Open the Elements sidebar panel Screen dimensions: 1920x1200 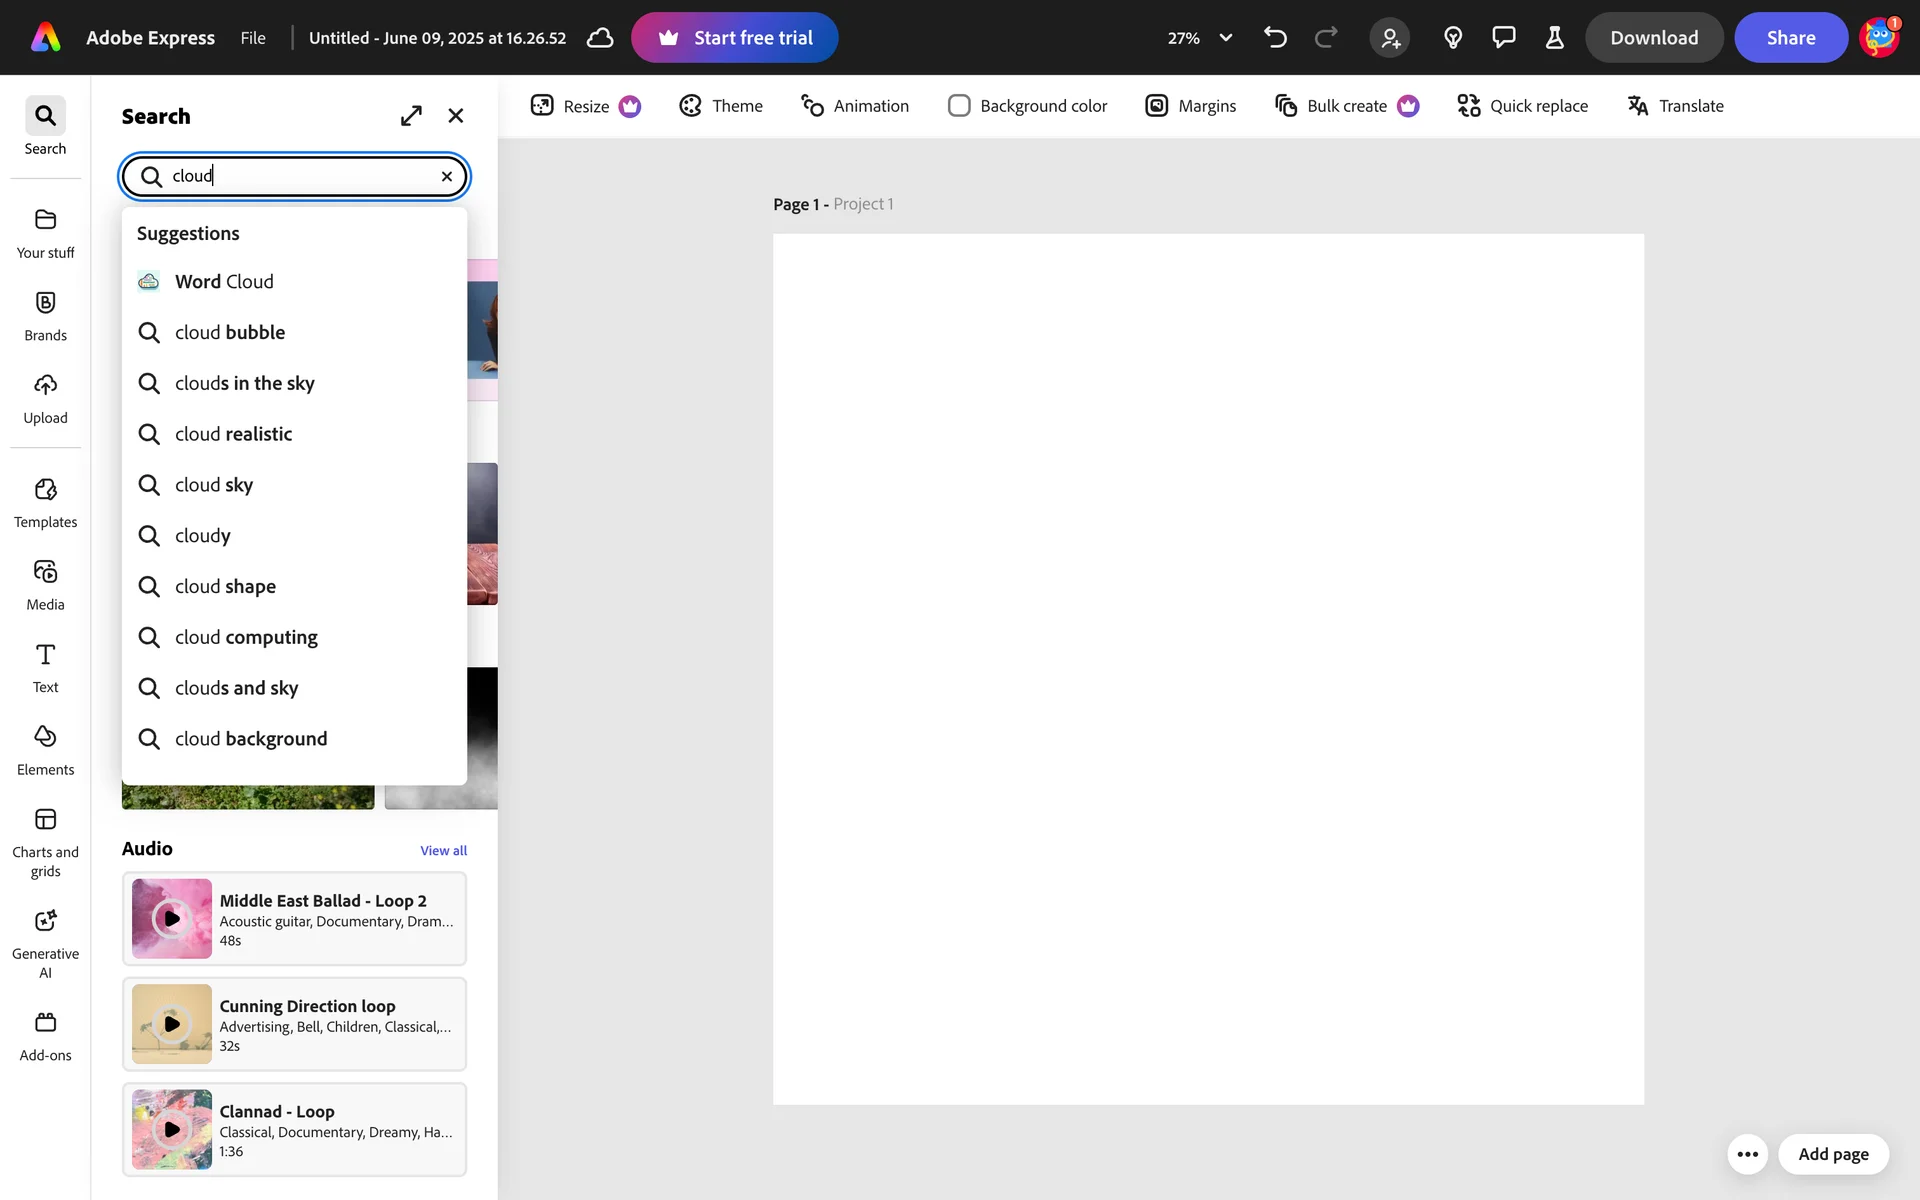click(45, 750)
